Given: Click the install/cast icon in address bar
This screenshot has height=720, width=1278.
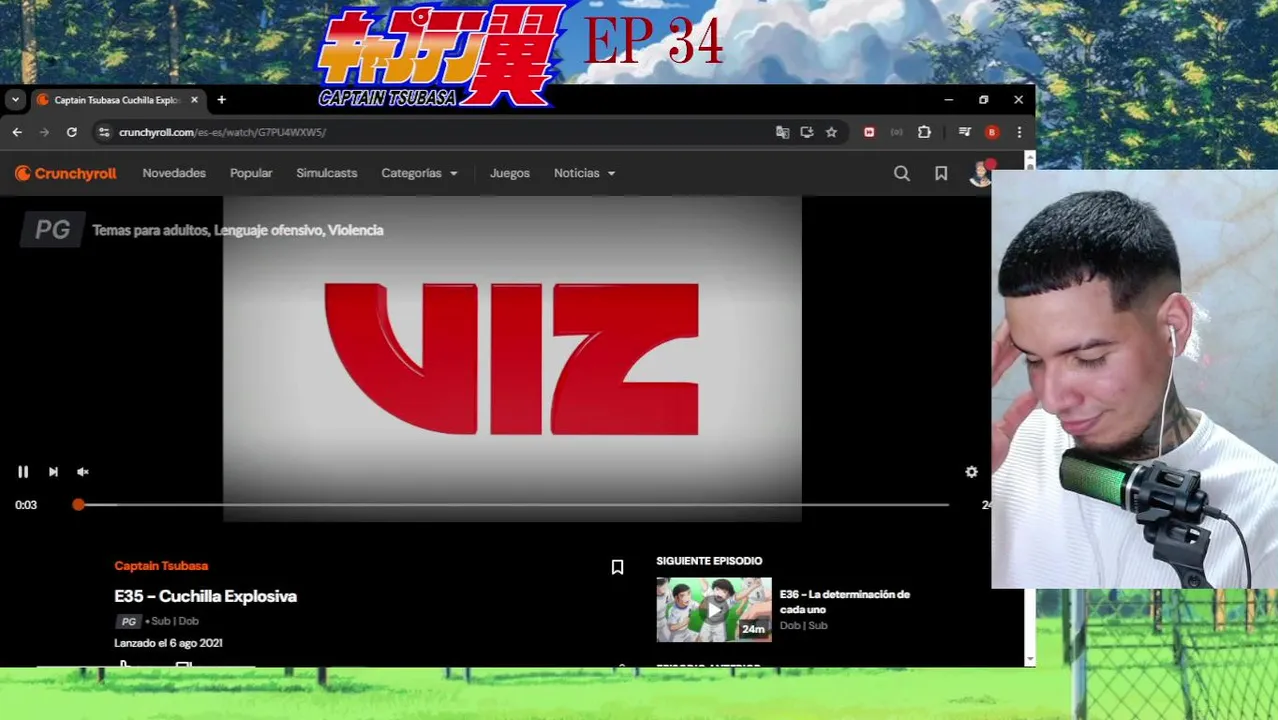Looking at the screenshot, I should coord(807,132).
